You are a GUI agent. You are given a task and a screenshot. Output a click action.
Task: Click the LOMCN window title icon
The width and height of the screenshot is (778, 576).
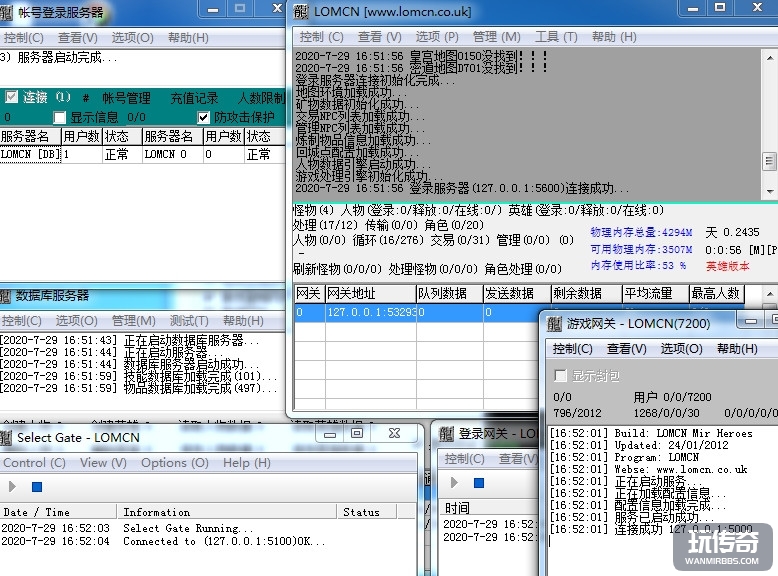click(x=301, y=11)
